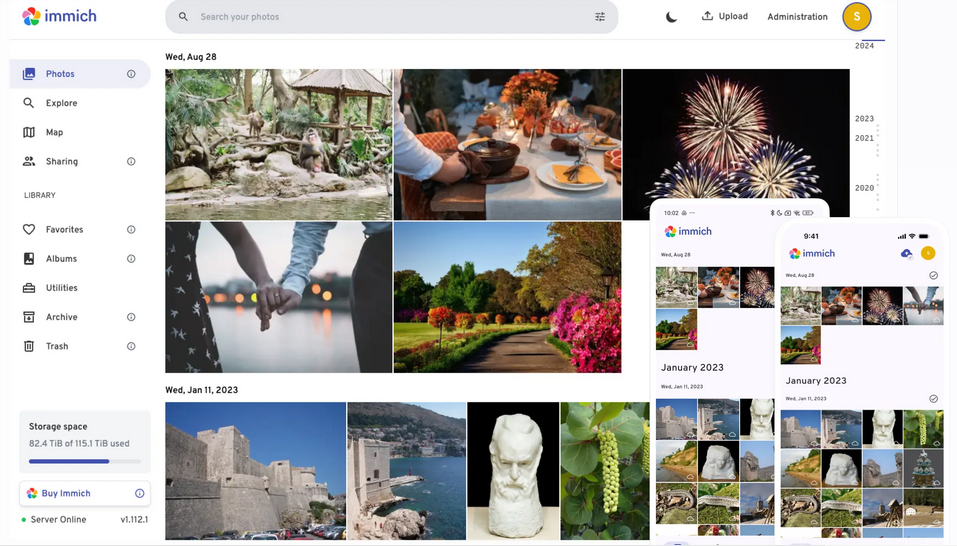This screenshot has width=957, height=546.
Task: Click the Upload button
Action: tap(724, 16)
